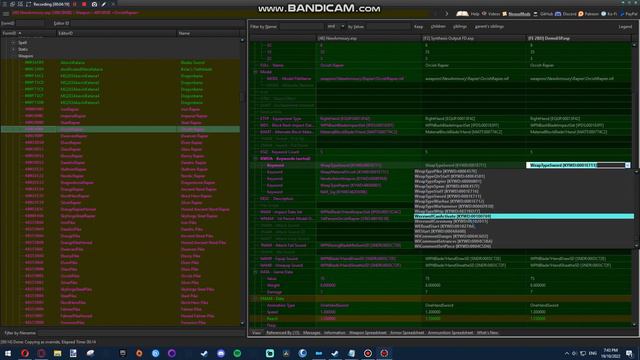
Task: Select the highlighted Orcish Rapier weapon row
Action: point(120,129)
